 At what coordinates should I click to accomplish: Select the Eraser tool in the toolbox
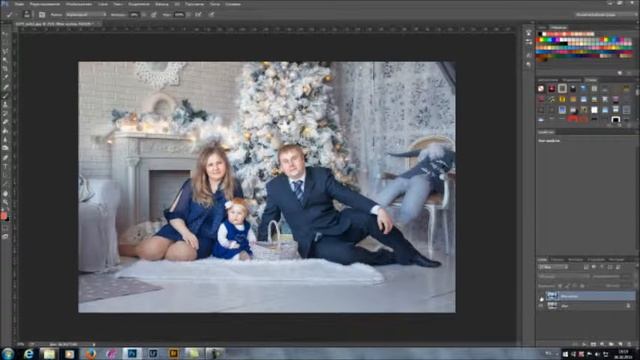tap(5, 122)
